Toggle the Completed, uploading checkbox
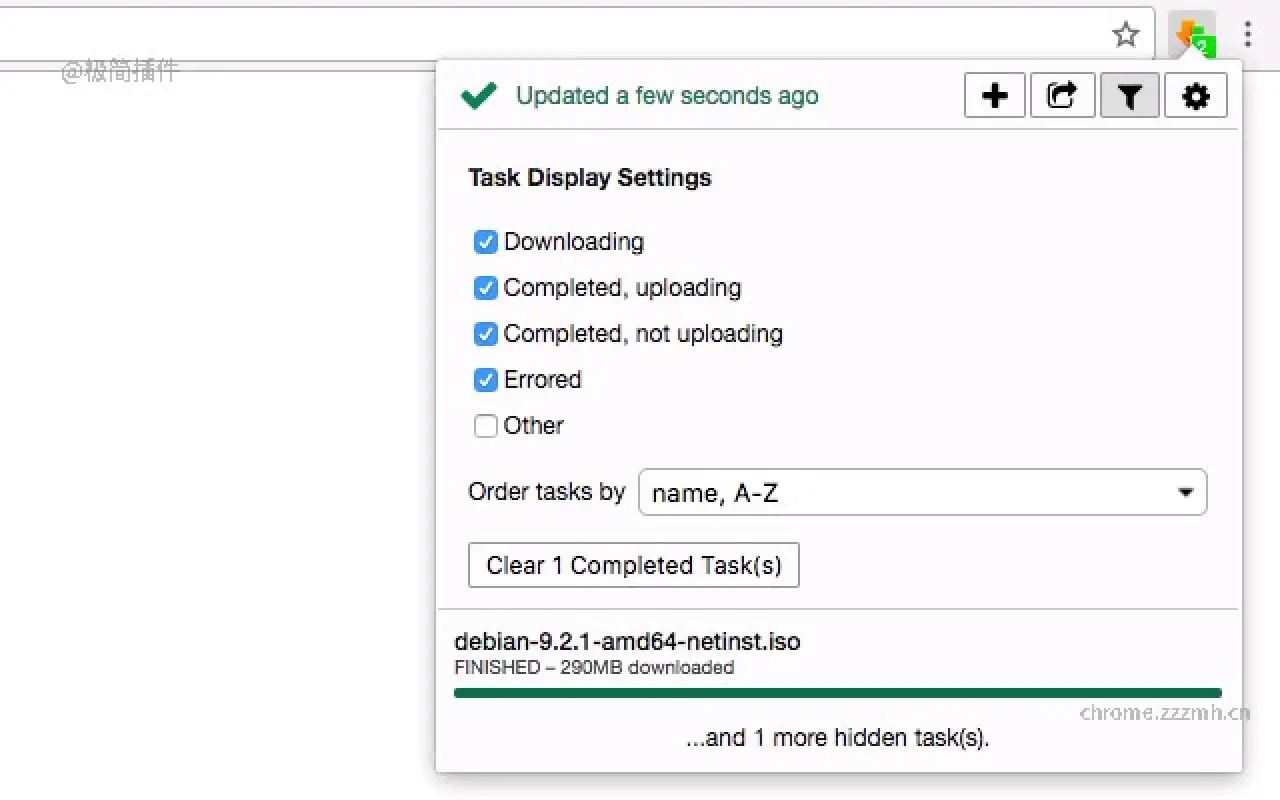The height and width of the screenshot is (800, 1280). click(486, 288)
